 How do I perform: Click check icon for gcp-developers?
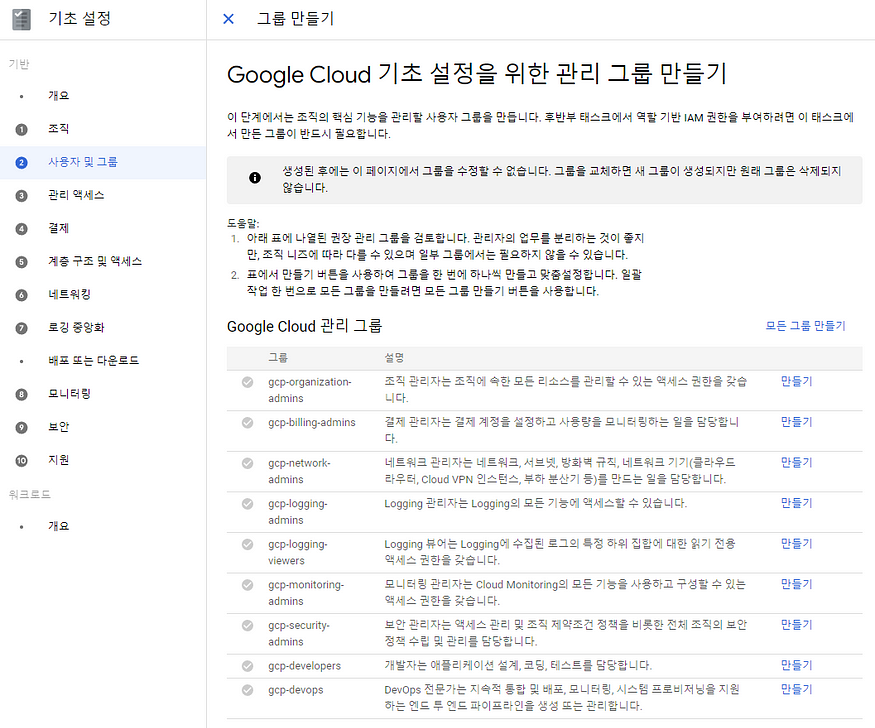(247, 666)
